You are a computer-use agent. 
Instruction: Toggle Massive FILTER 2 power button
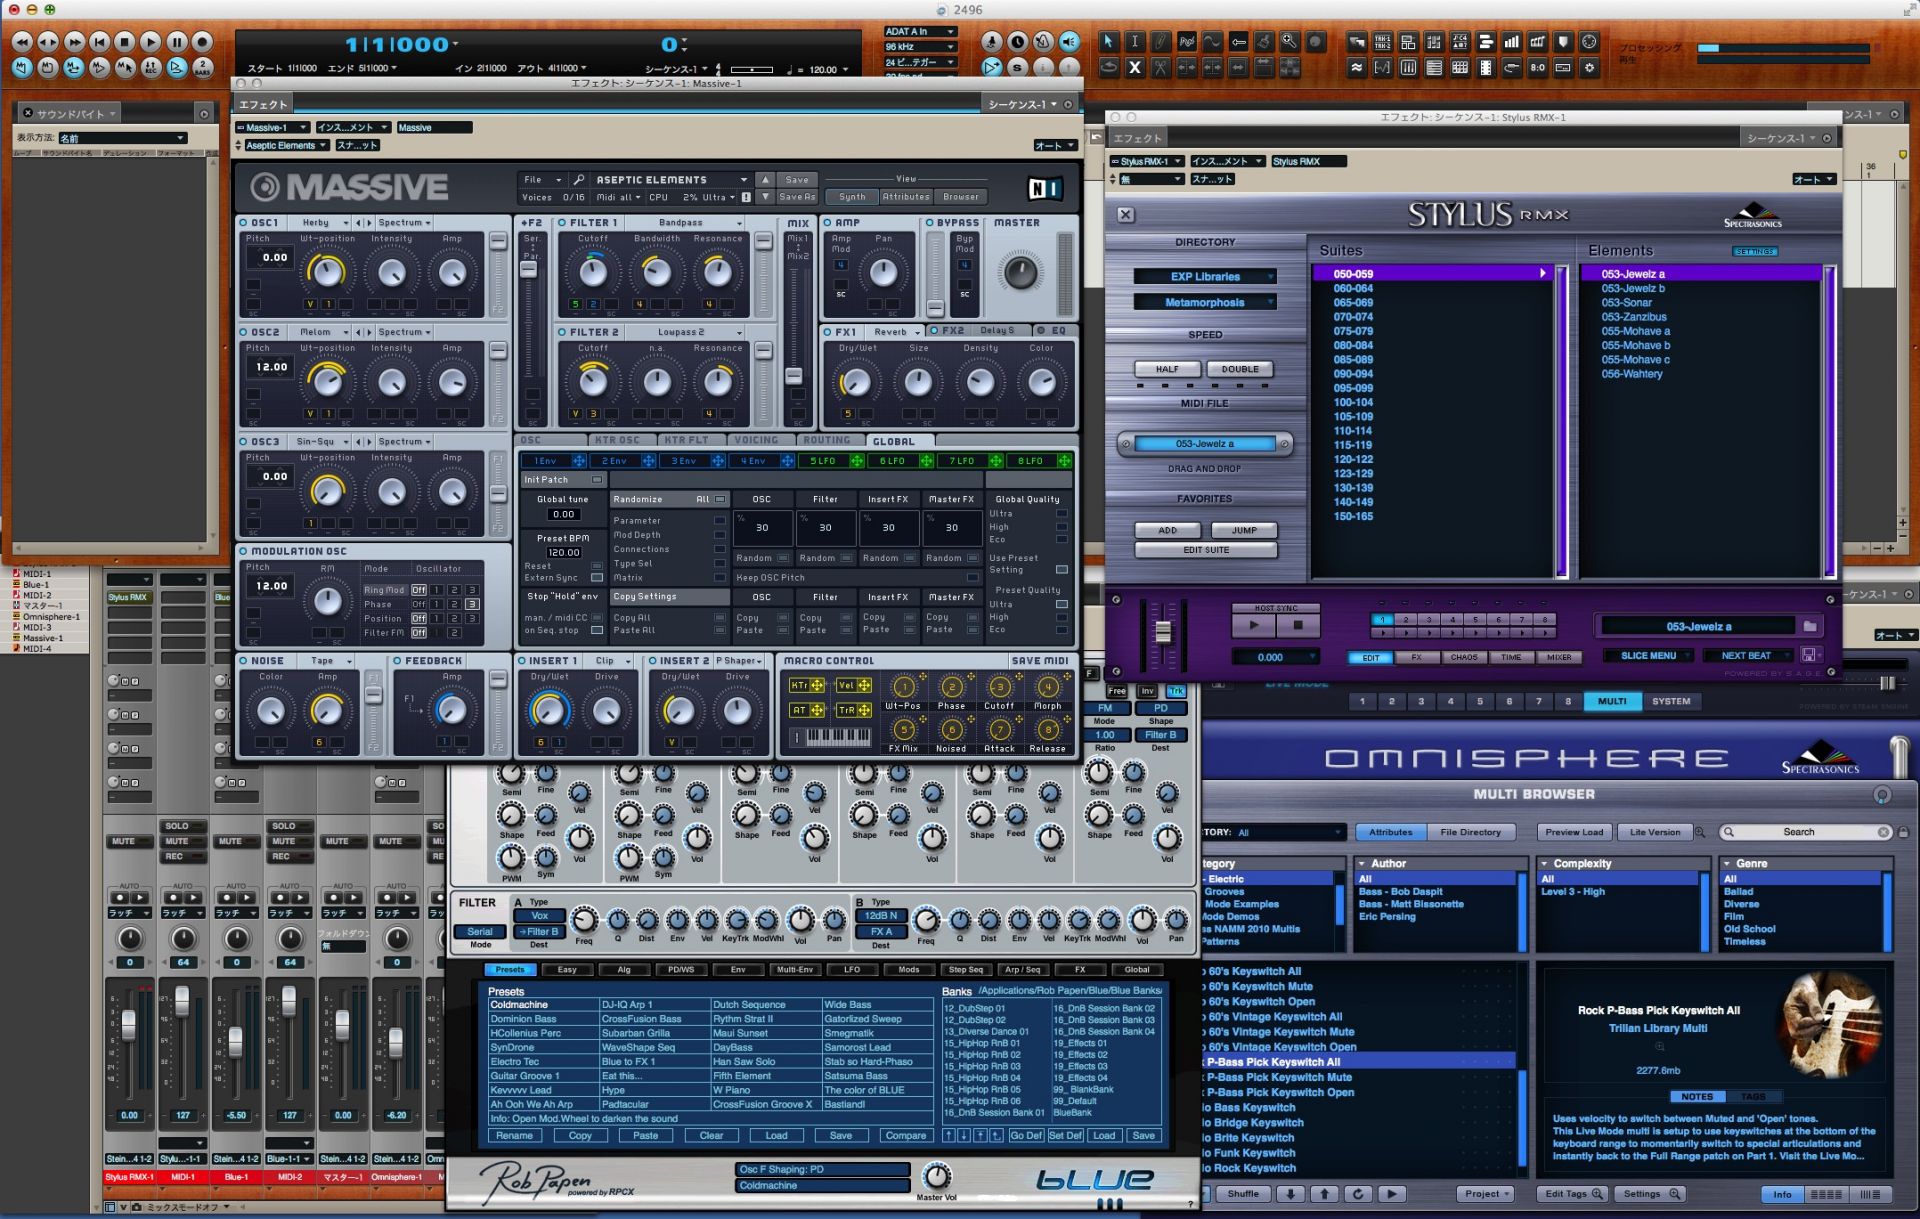coord(562,332)
